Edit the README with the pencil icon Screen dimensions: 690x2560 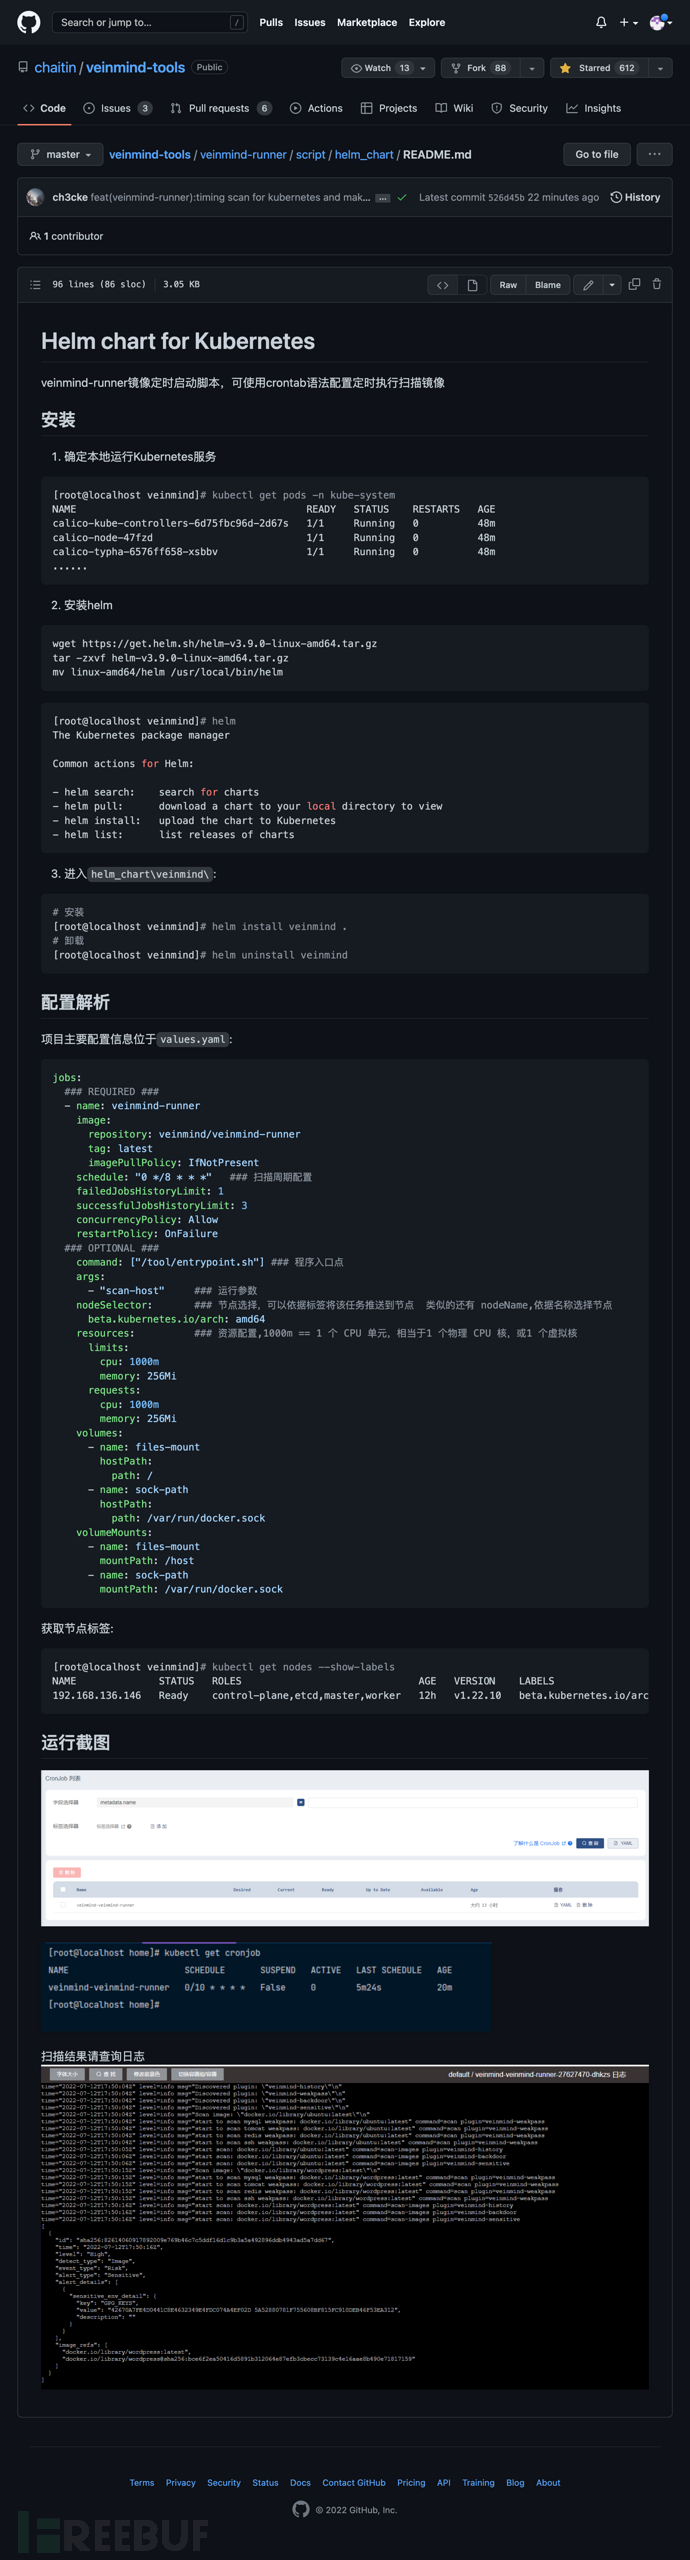(x=590, y=284)
